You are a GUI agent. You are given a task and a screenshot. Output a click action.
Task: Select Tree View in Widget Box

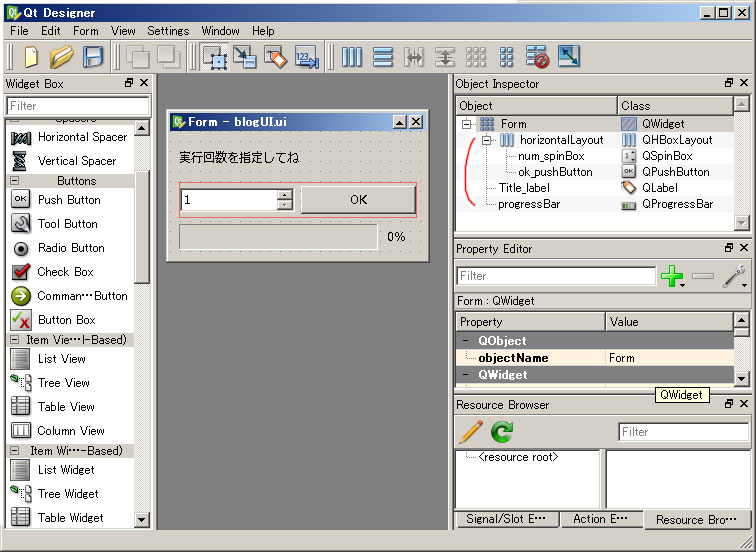[64, 383]
